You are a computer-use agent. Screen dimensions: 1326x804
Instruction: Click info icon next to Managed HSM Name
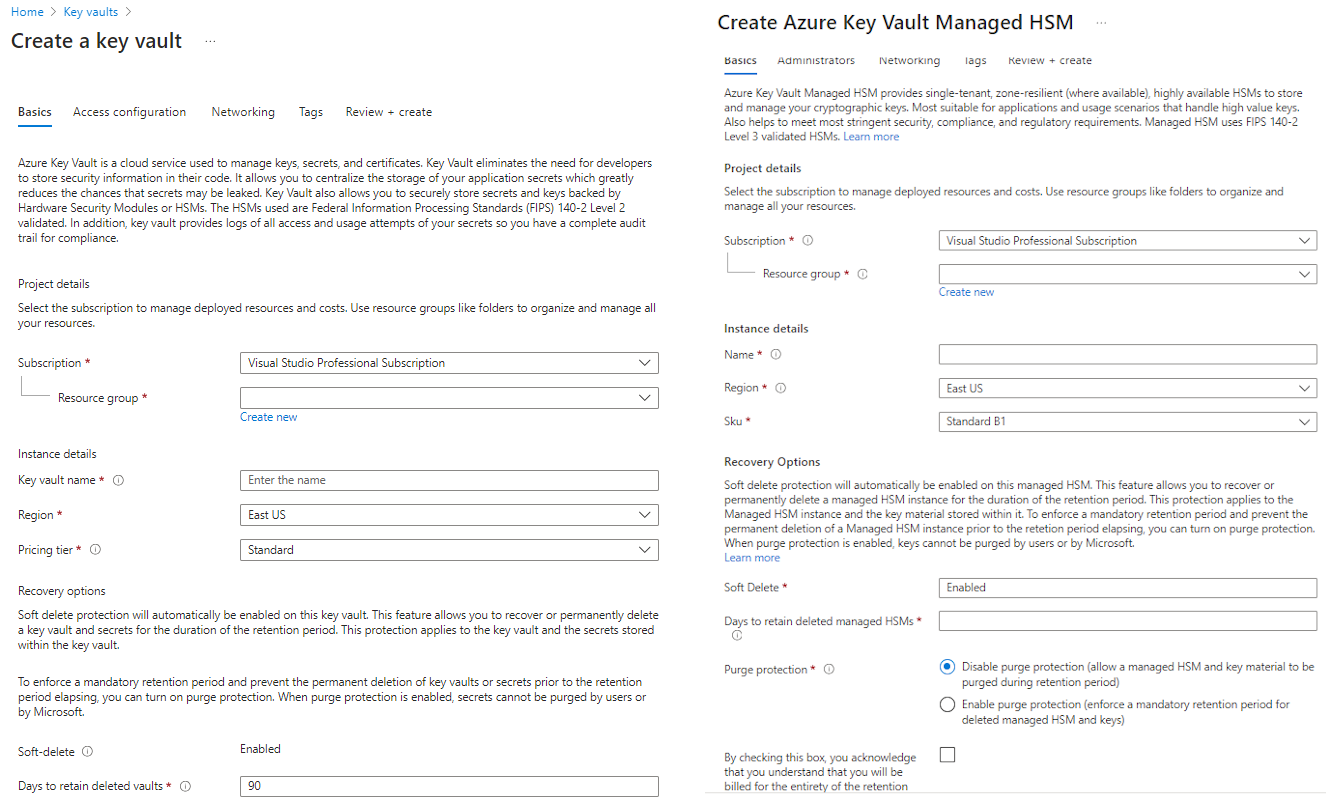pos(776,355)
